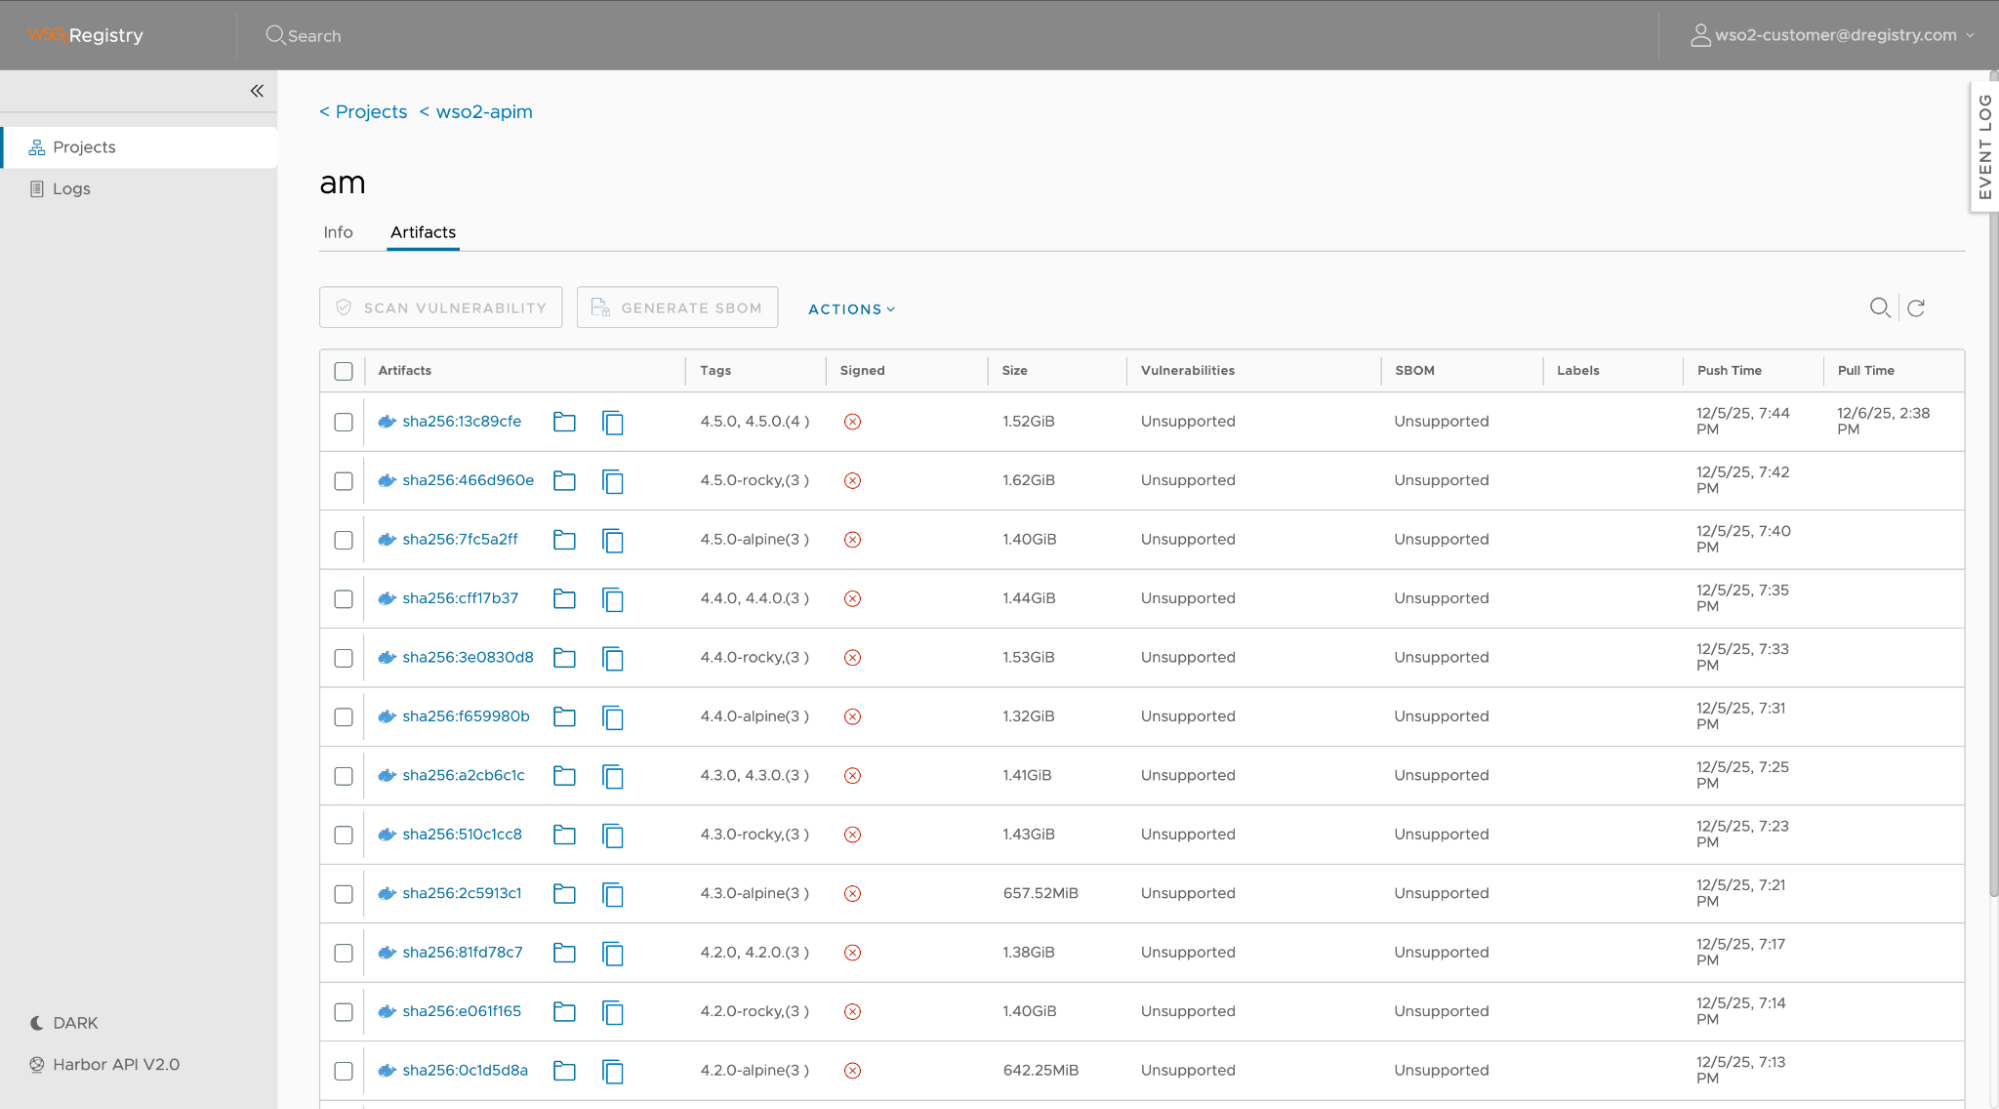The image size is (1999, 1109).
Task: Expand the account menu for wso2-customer
Action: 1969,34
